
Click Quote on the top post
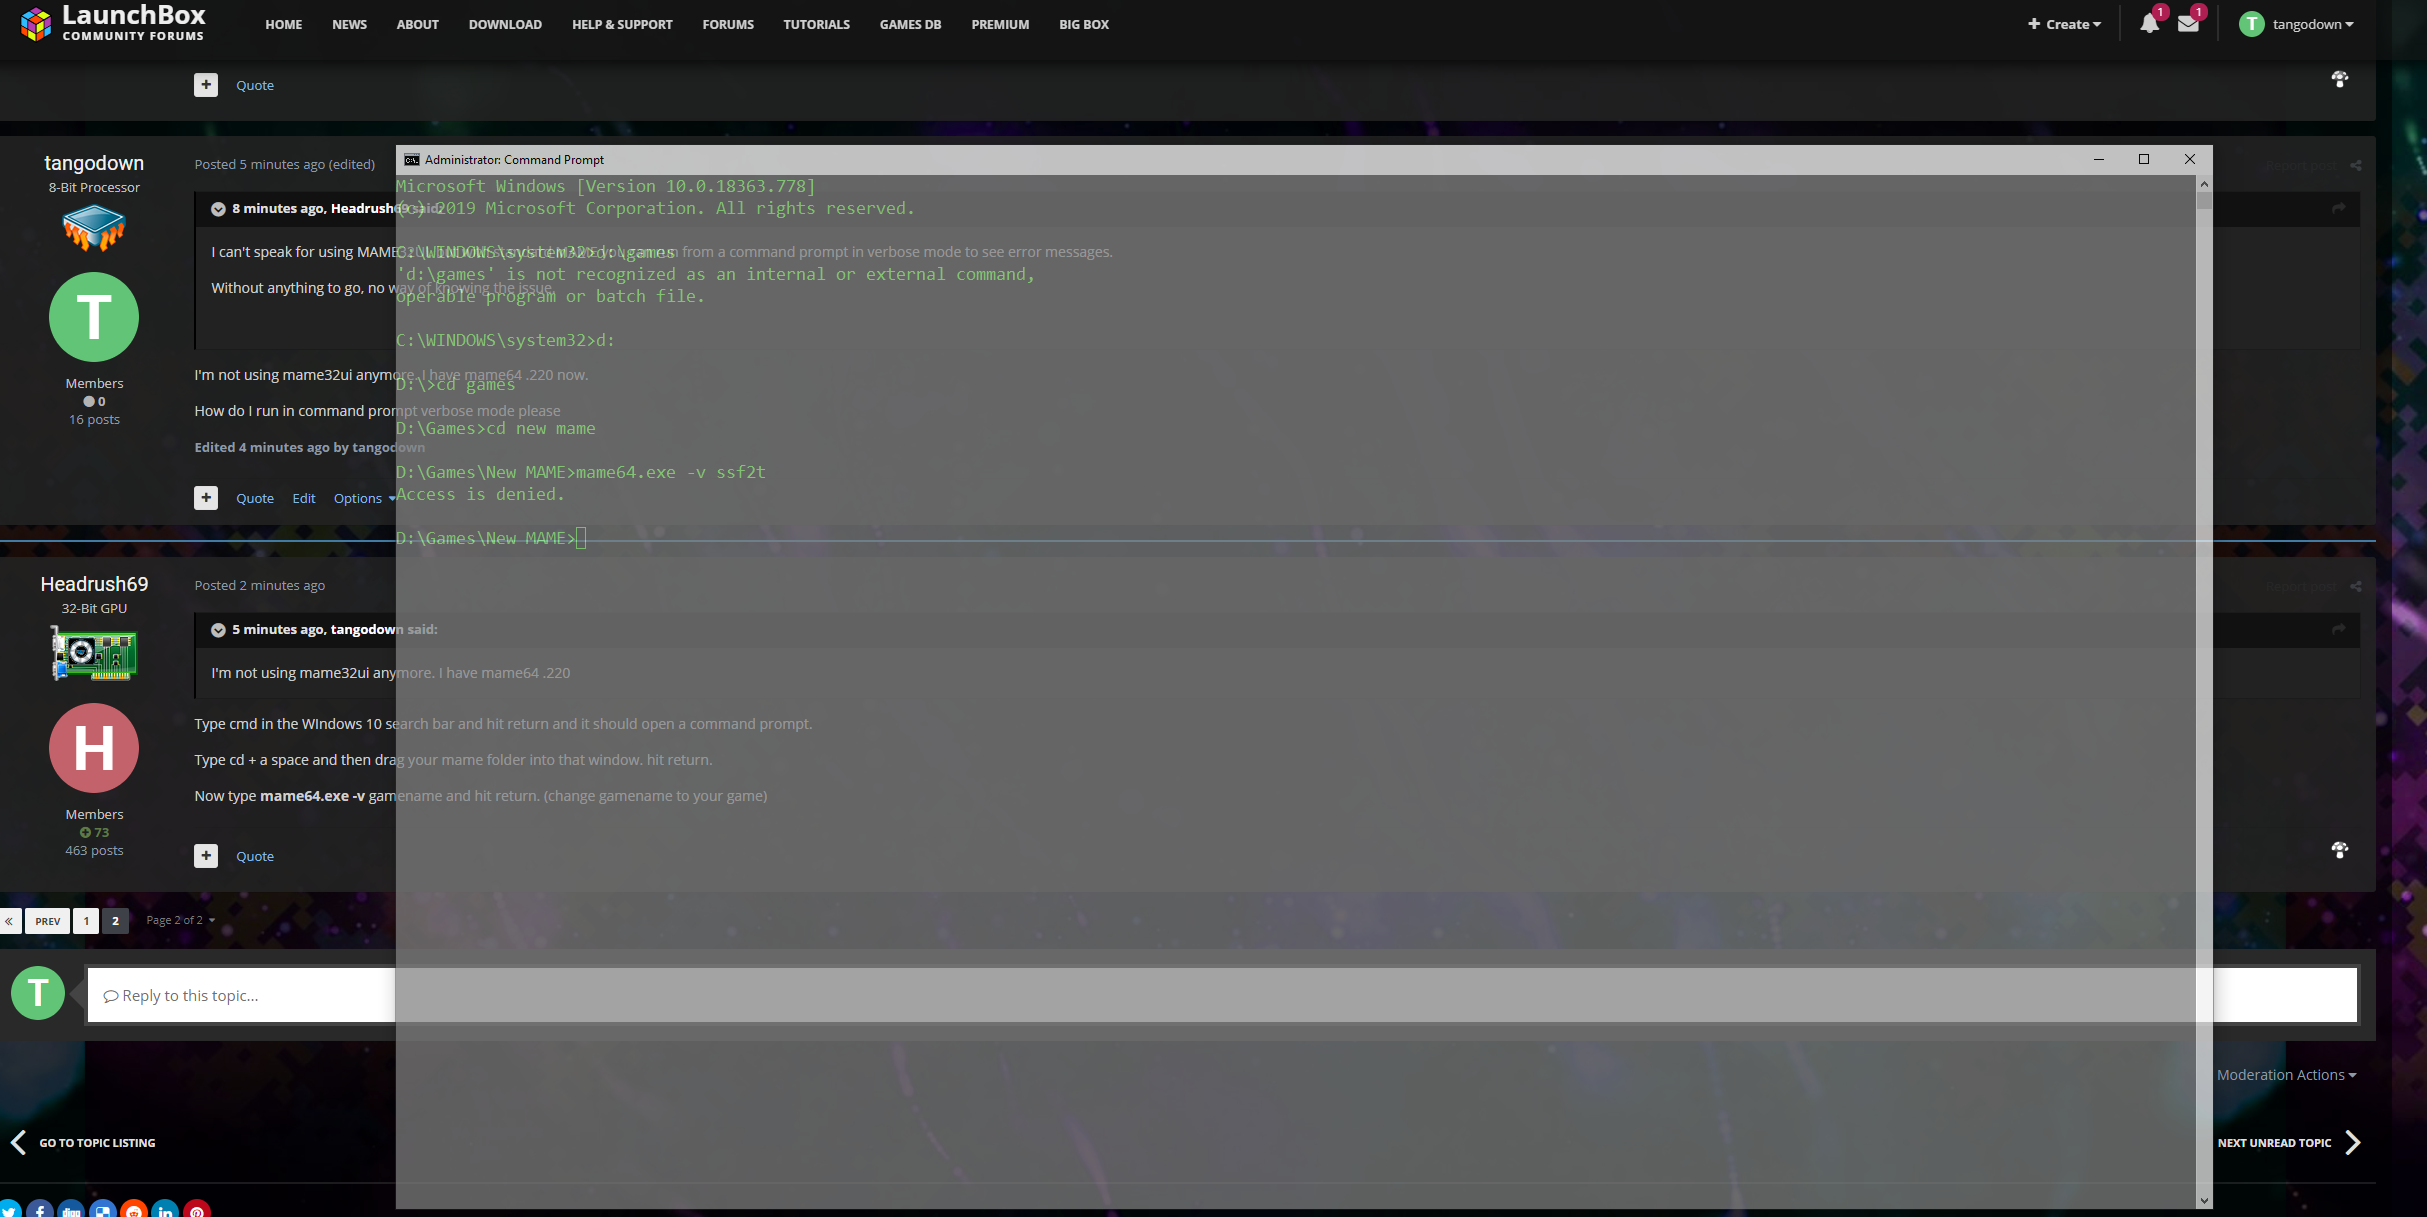[x=255, y=85]
